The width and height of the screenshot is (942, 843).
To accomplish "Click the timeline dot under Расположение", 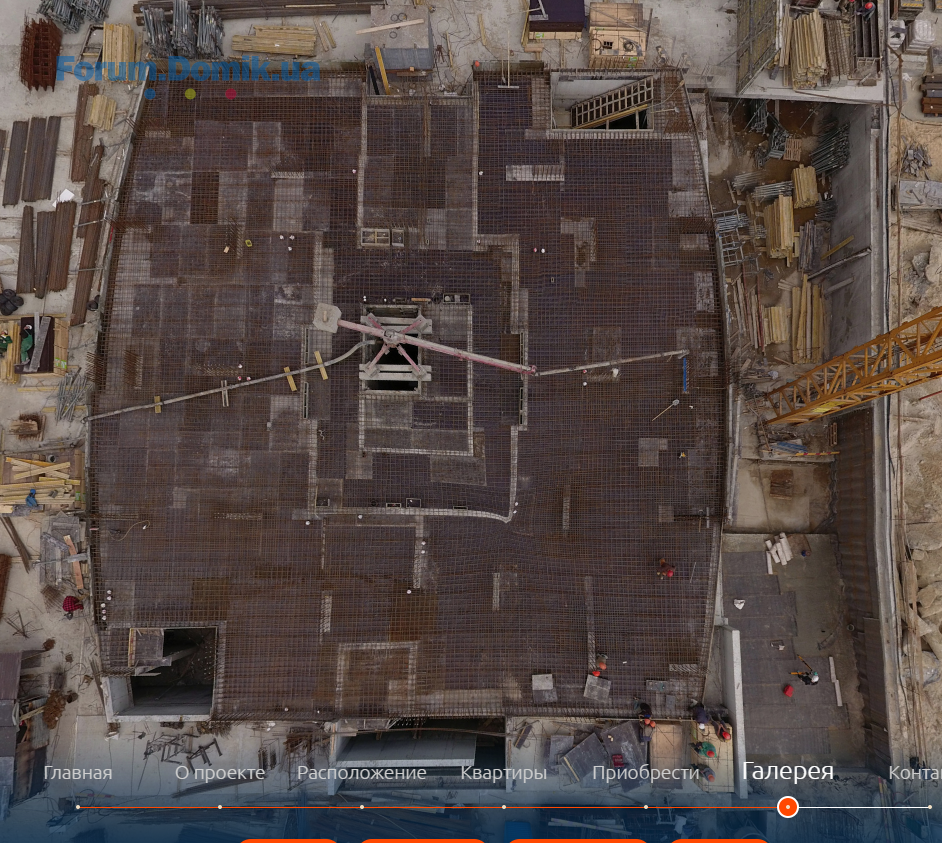I will coord(362,807).
